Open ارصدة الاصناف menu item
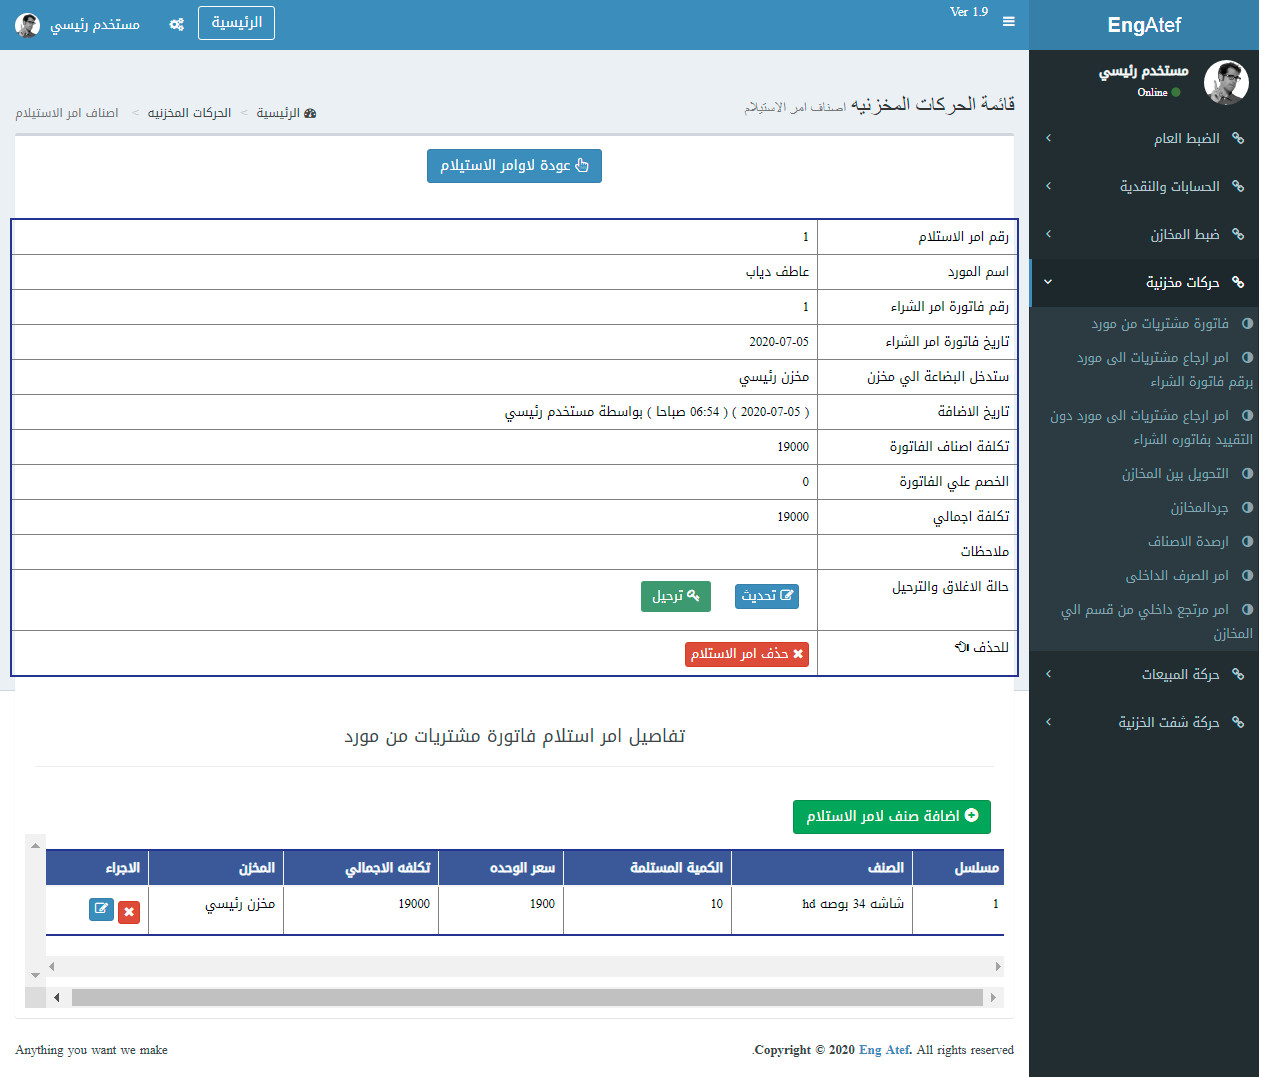This screenshot has height=1077, width=1280. point(1144,541)
